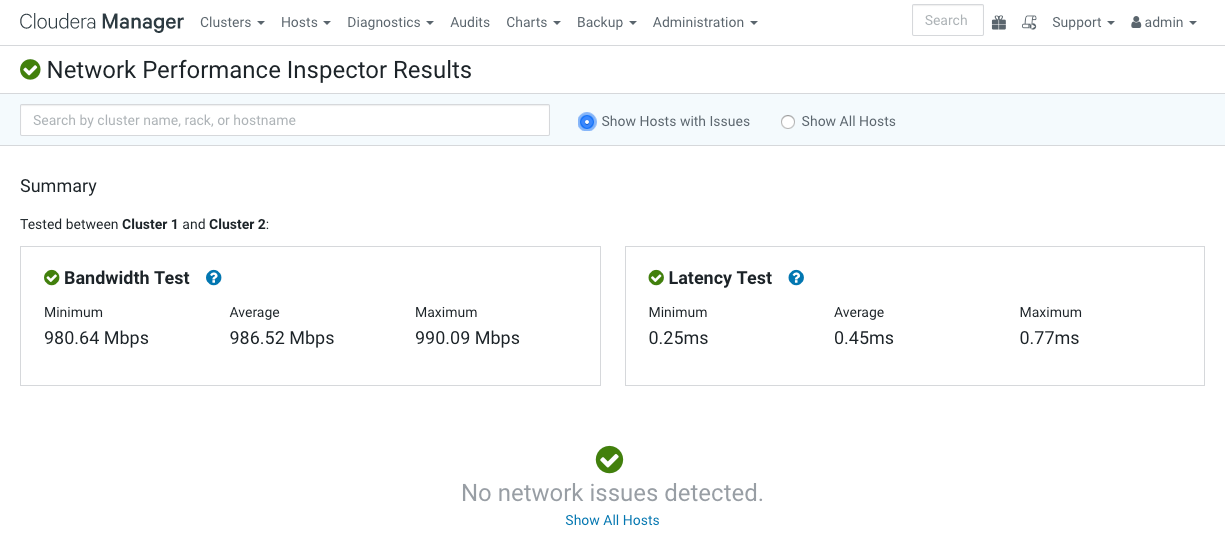This screenshot has height=536, width=1225.
Task: Click the Latency Test help question icon
Action: pos(796,278)
